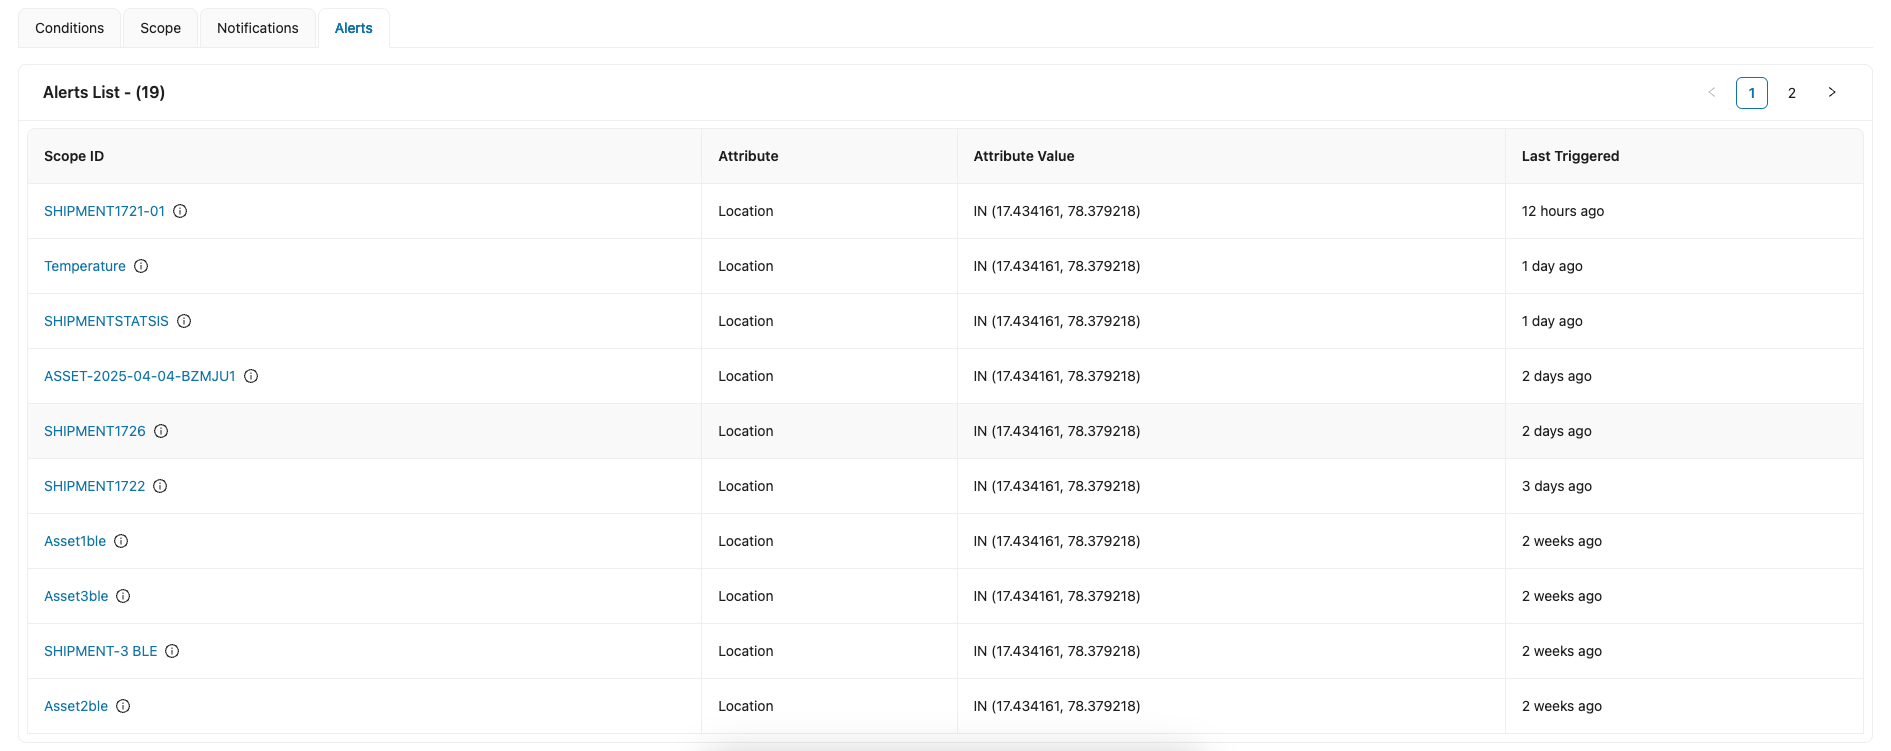
Task: Click coordinates value in SHIPMENT1726 row
Action: point(1057,431)
